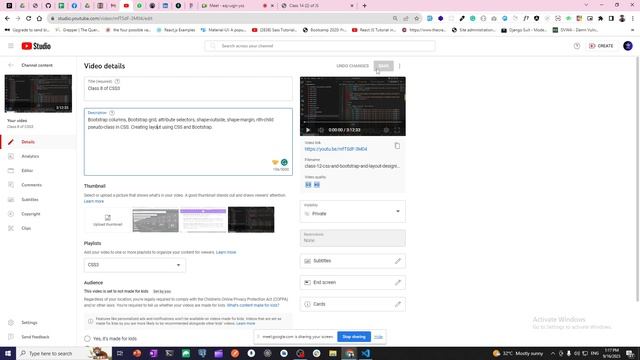The image size is (640, 360).
Task: Click Learn more in the Playlists description
Action: click(226, 252)
